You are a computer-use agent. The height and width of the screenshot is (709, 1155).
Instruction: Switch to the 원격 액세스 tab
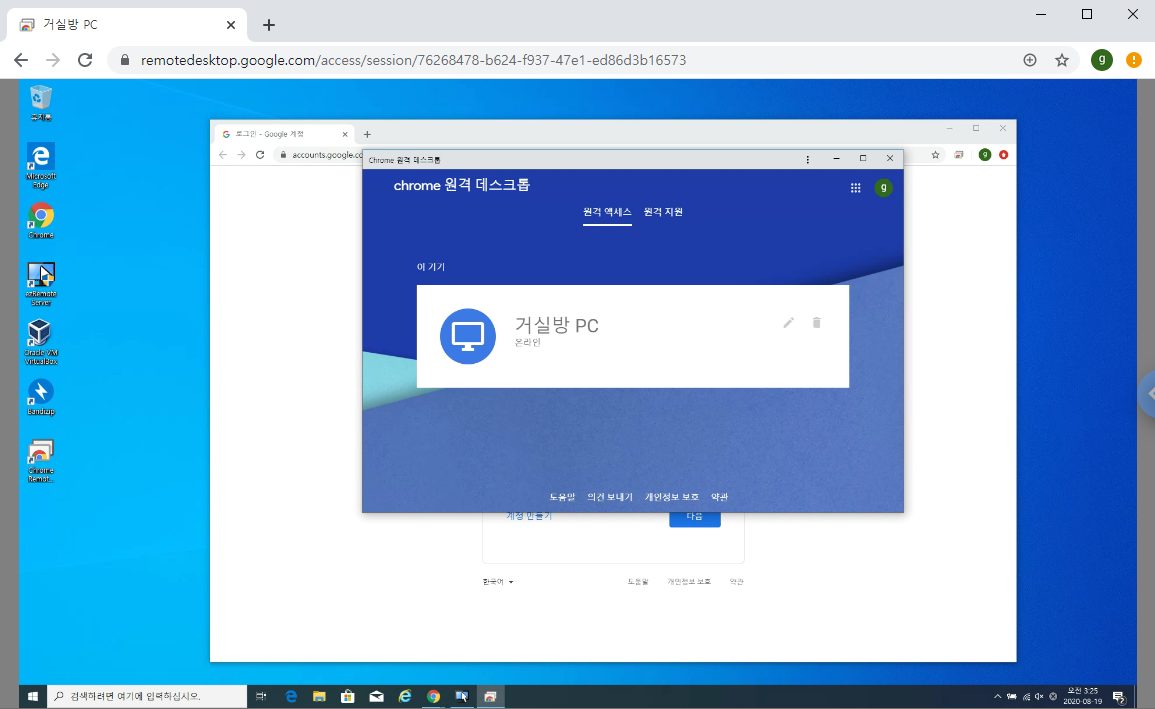(607, 212)
